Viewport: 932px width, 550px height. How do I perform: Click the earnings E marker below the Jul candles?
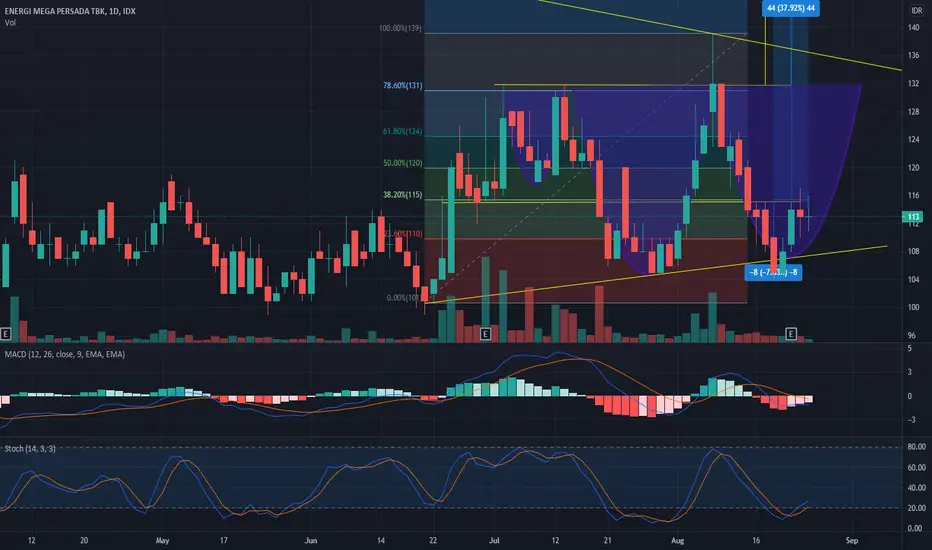pos(485,334)
